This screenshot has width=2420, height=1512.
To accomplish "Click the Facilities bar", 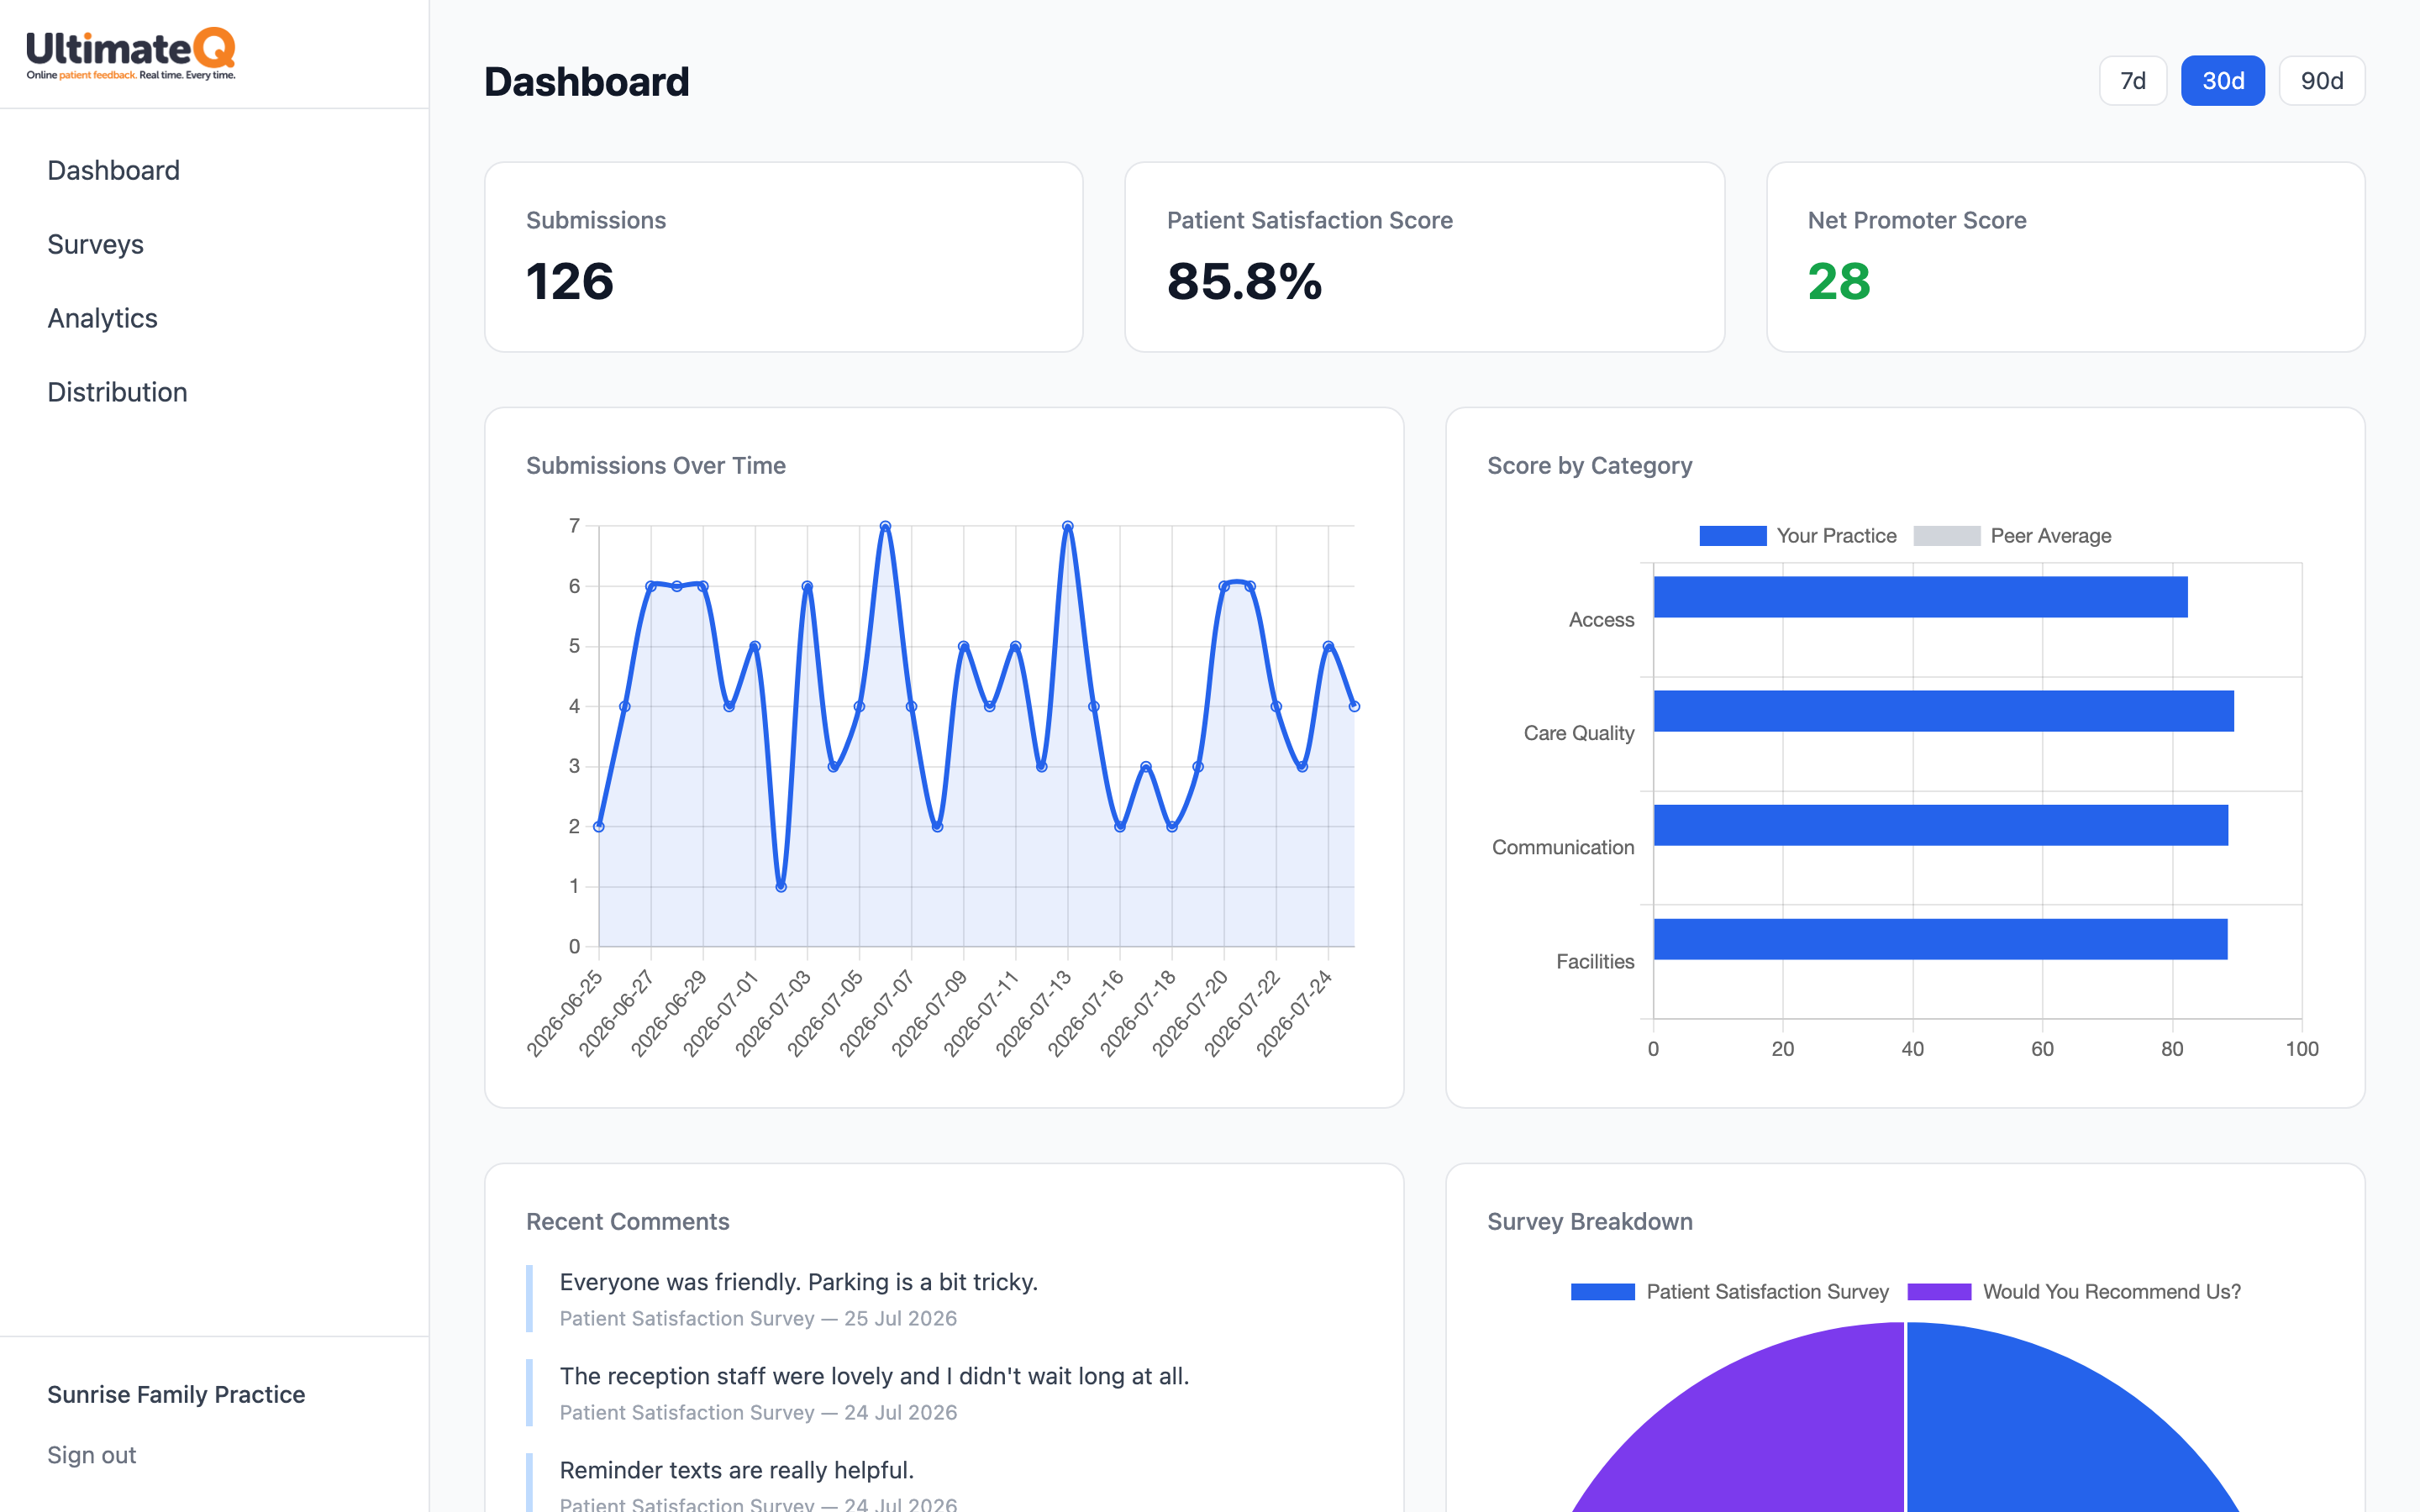I will click(1940, 939).
